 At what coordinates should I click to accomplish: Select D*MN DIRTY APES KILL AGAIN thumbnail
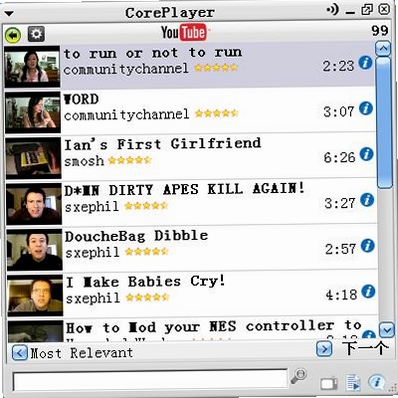pyautogui.click(x=34, y=204)
